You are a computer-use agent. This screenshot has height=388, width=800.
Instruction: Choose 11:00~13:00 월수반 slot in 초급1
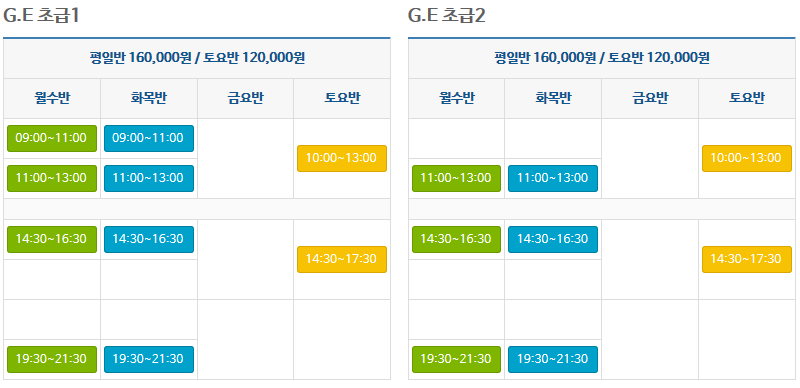tap(52, 178)
